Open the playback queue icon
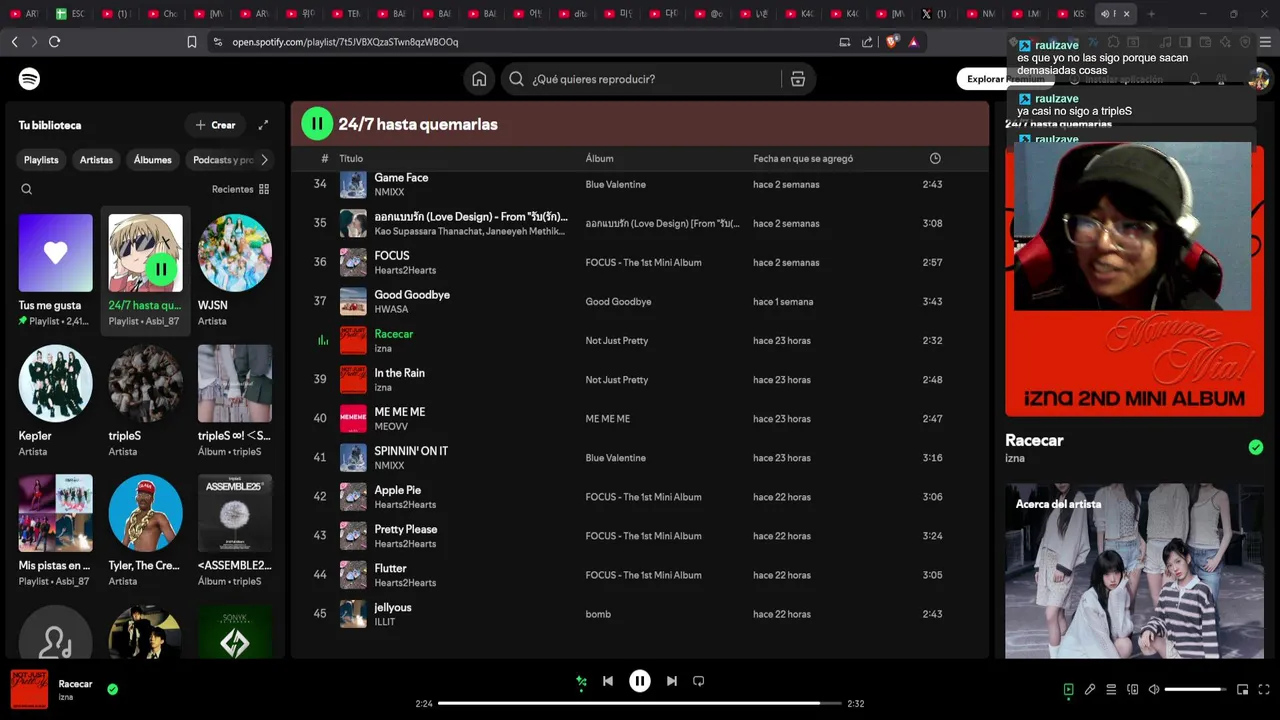Viewport: 1280px width, 720px height. (x=1111, y=689)
